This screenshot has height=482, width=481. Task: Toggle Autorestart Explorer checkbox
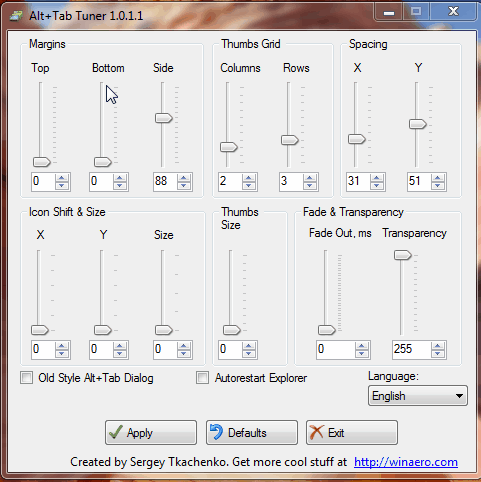pyautogui.click(x=202, y=378)
